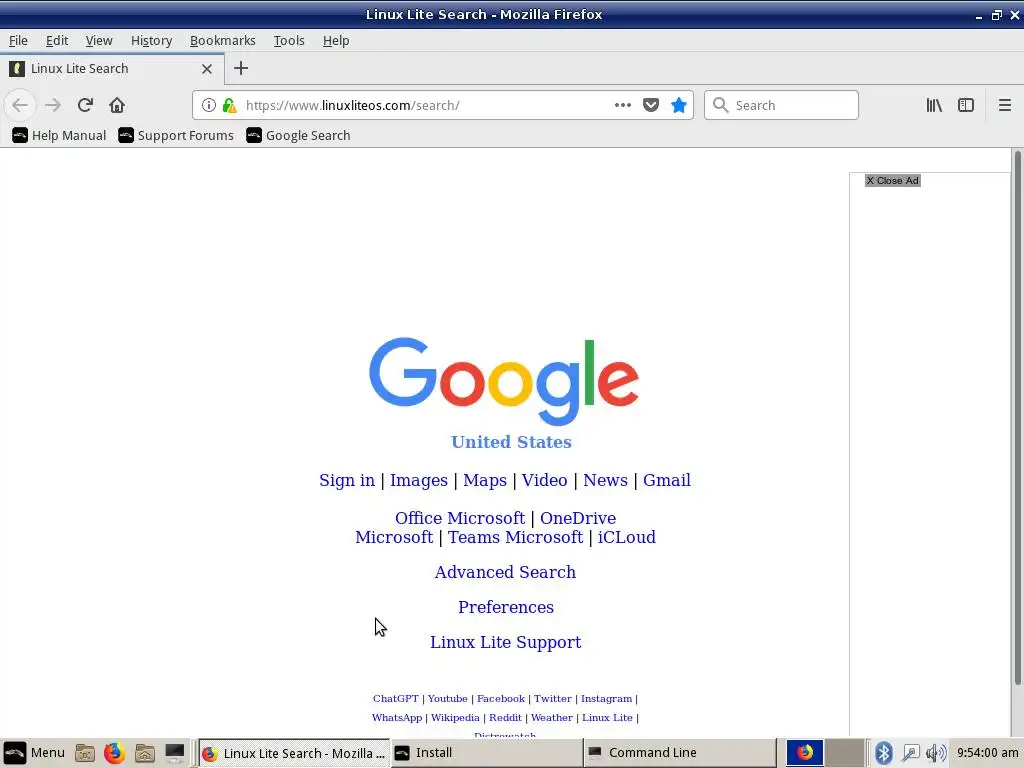Open the Weather link

click(x=552, y=718)
